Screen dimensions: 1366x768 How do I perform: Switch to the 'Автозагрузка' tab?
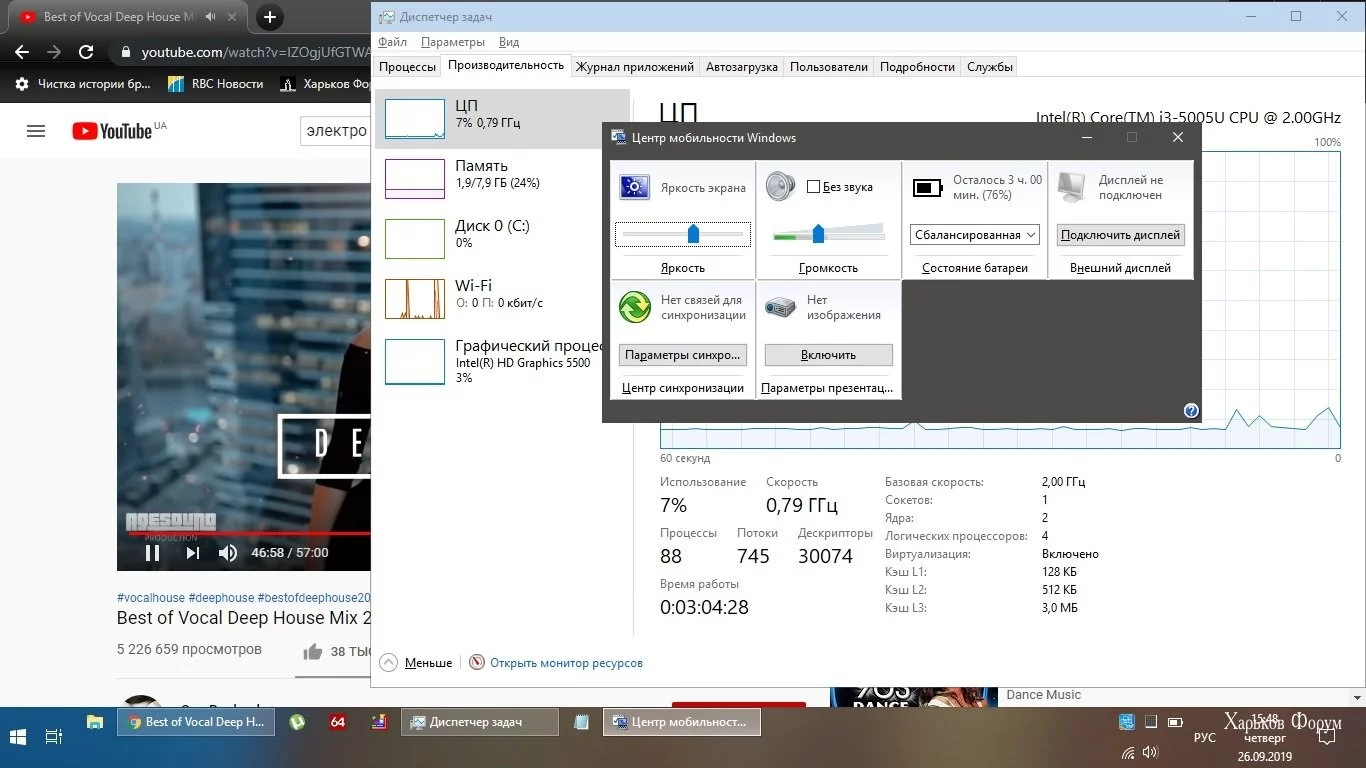click(x=741, y=67)
